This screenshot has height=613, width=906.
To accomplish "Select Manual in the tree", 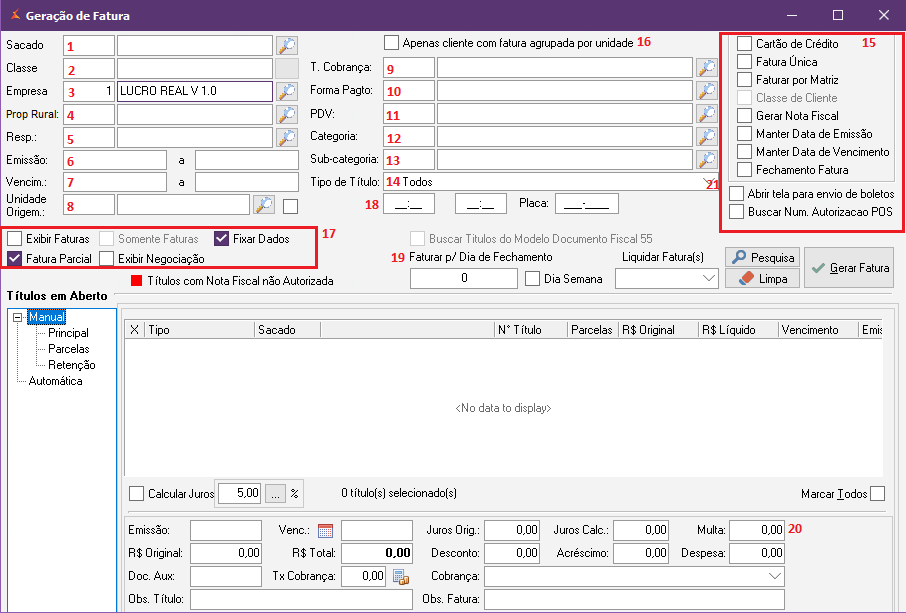I will [x=47, y=317].
